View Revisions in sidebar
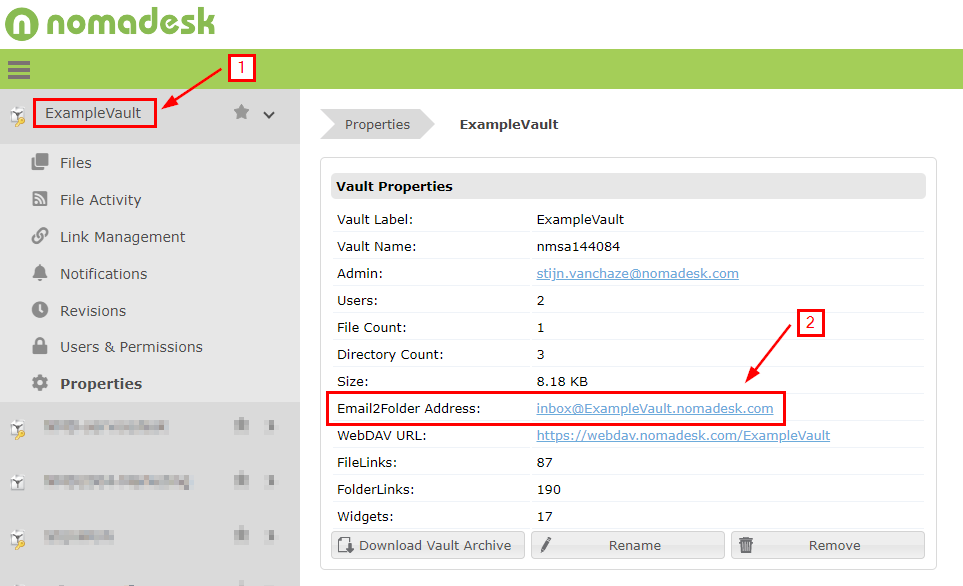The height and width of the screenshot is (586, 963). [x=93, y=311]
